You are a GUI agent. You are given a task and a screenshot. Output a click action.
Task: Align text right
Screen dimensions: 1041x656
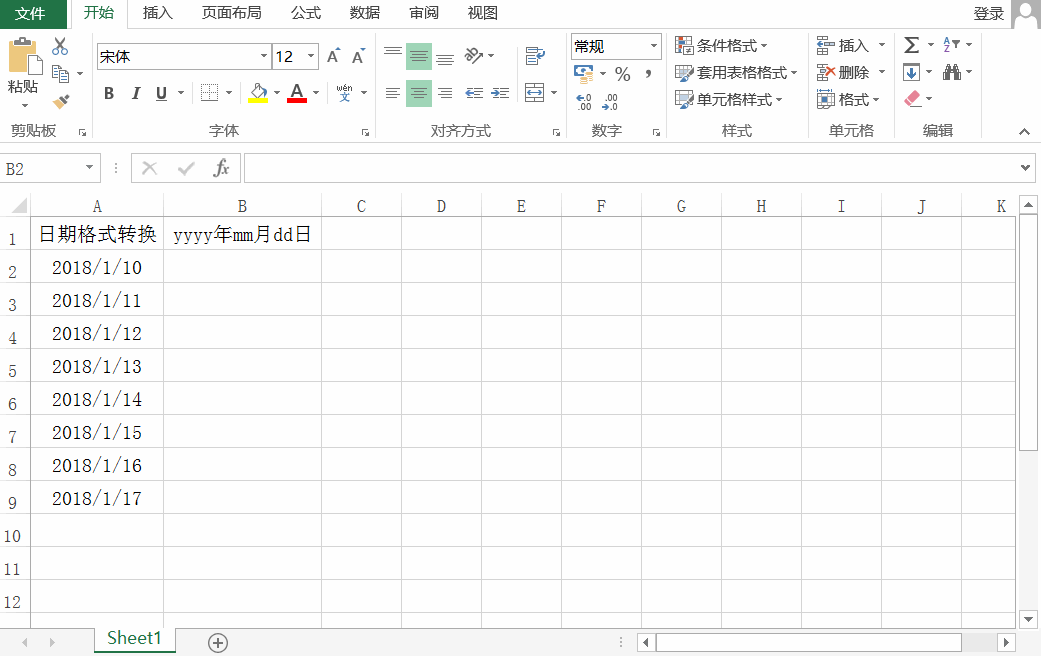[x=445, y=93]
